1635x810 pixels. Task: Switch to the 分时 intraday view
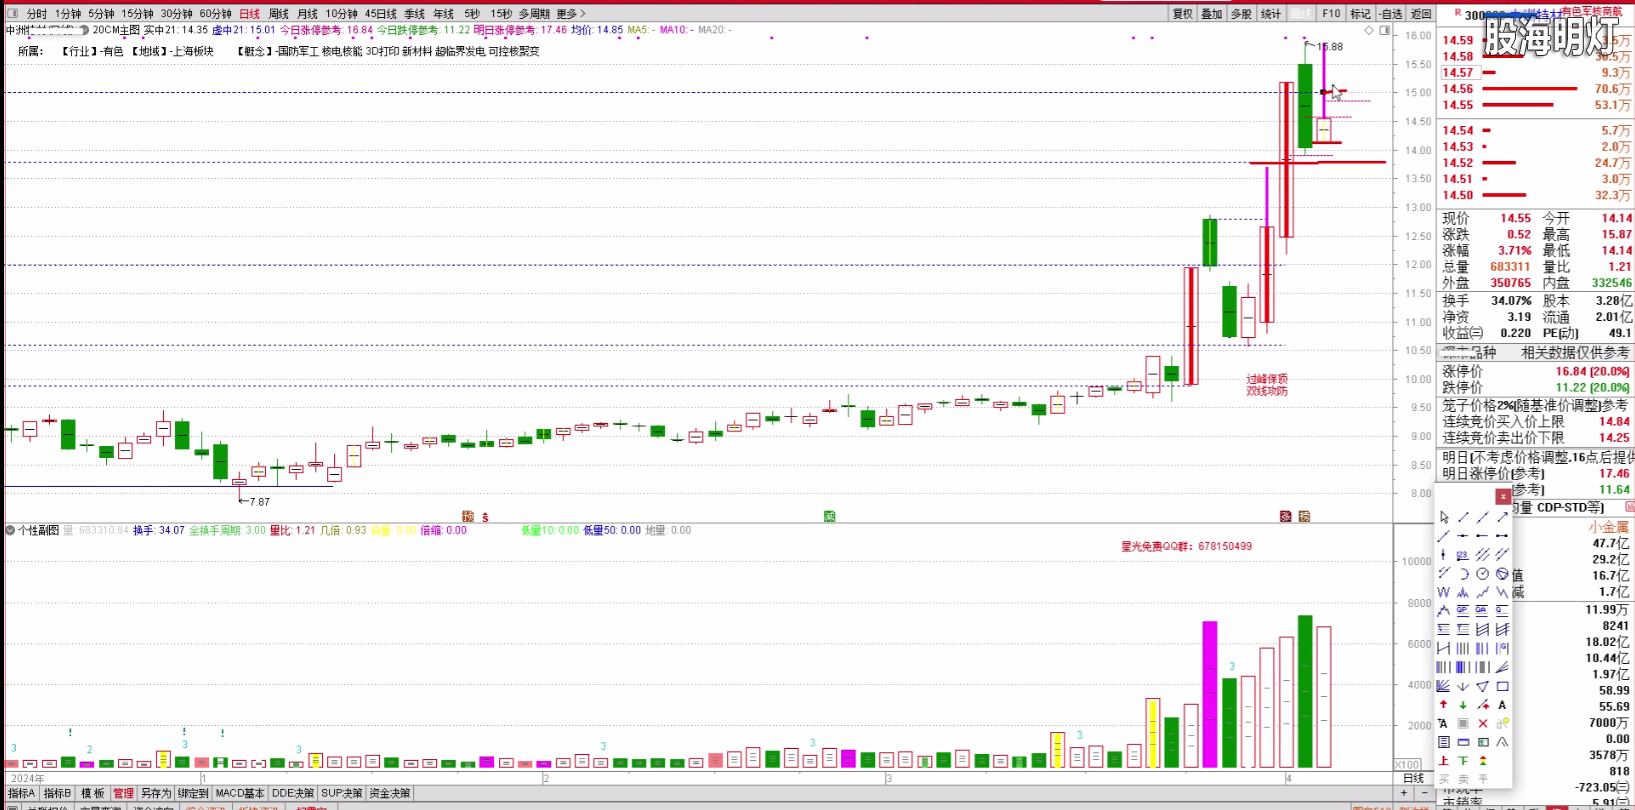click(36, 14)
